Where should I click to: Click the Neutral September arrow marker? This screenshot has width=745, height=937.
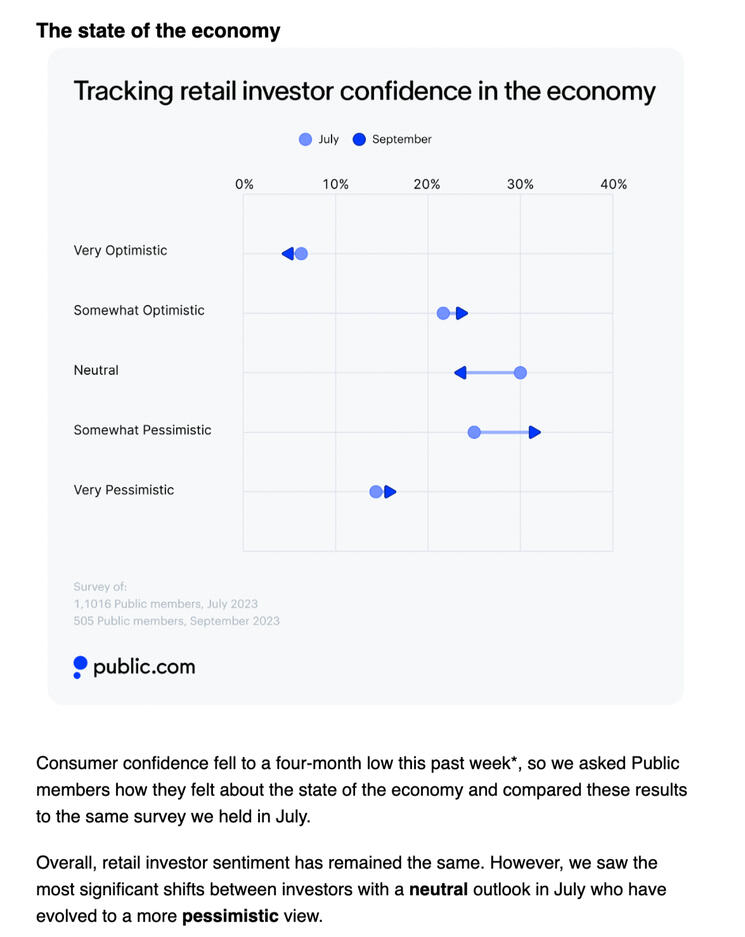[x=460, y=373]
